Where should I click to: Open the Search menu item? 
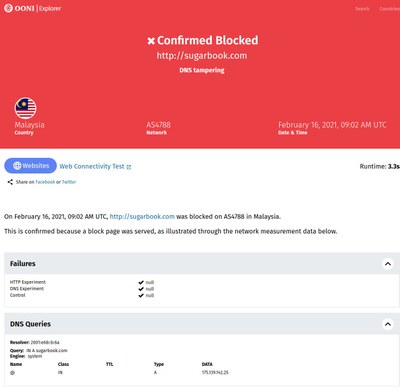point(362,9)
